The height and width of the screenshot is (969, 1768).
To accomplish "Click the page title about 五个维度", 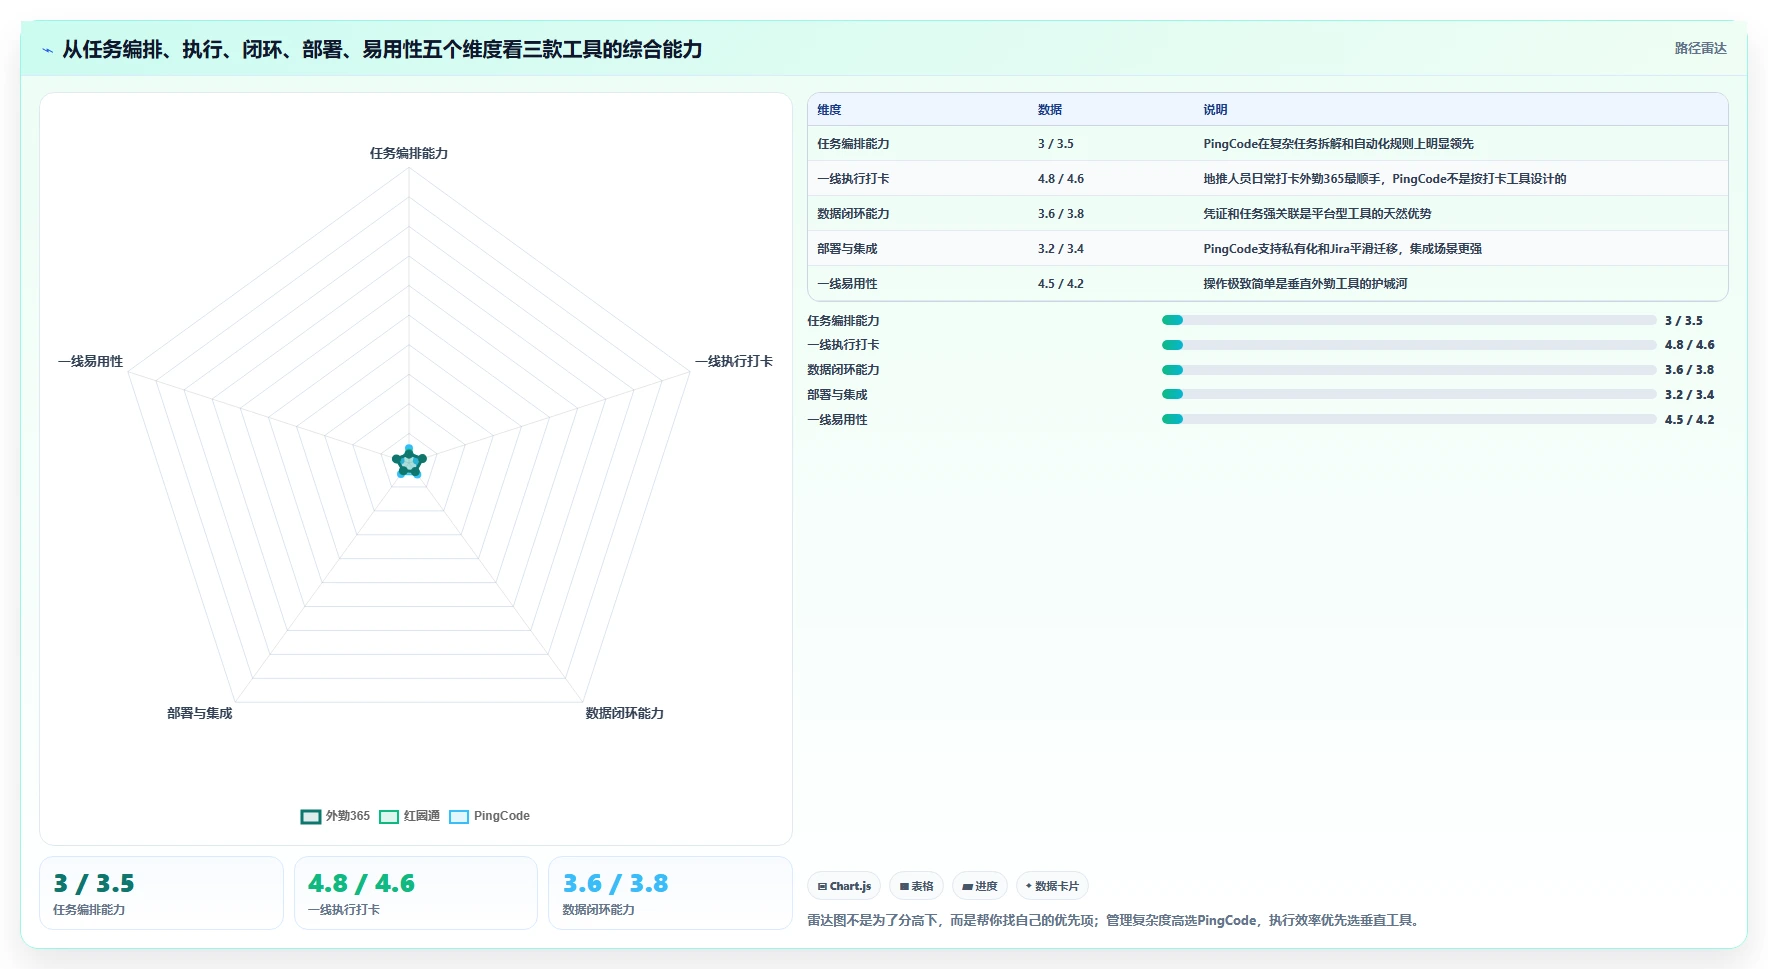I will [x=382, y=49].
